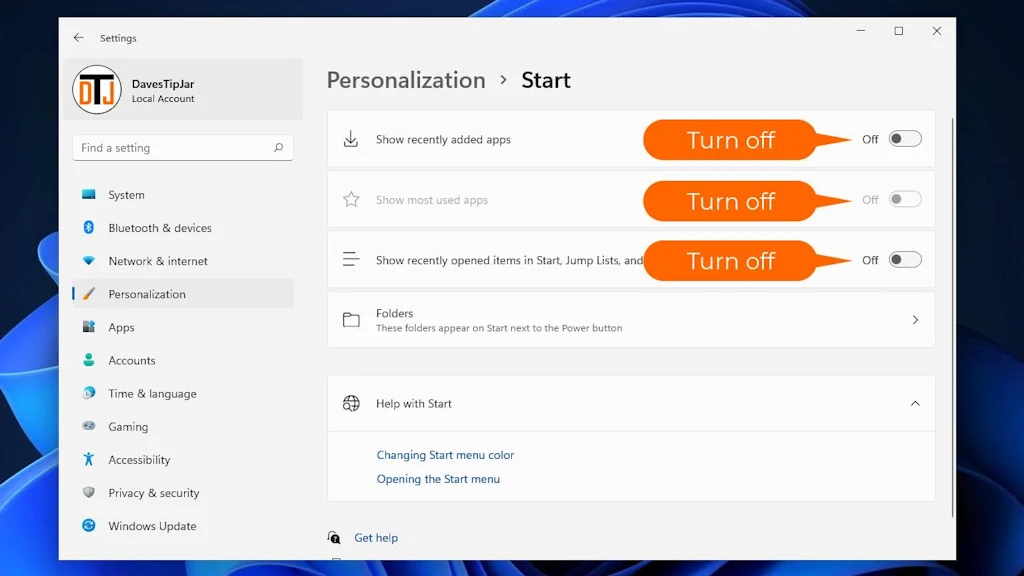Click the back arrow in Settings
The image size is (1024, 576).
coord(78,38)
